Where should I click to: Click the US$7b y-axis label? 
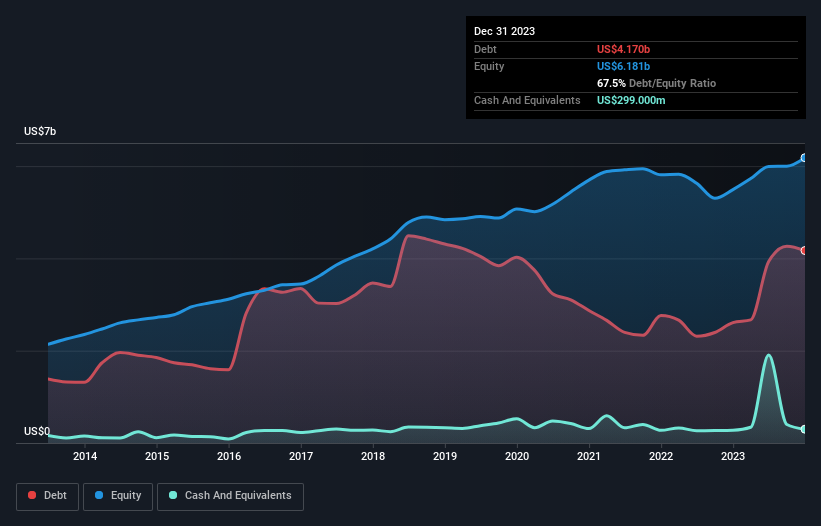(x=40, y=131)
